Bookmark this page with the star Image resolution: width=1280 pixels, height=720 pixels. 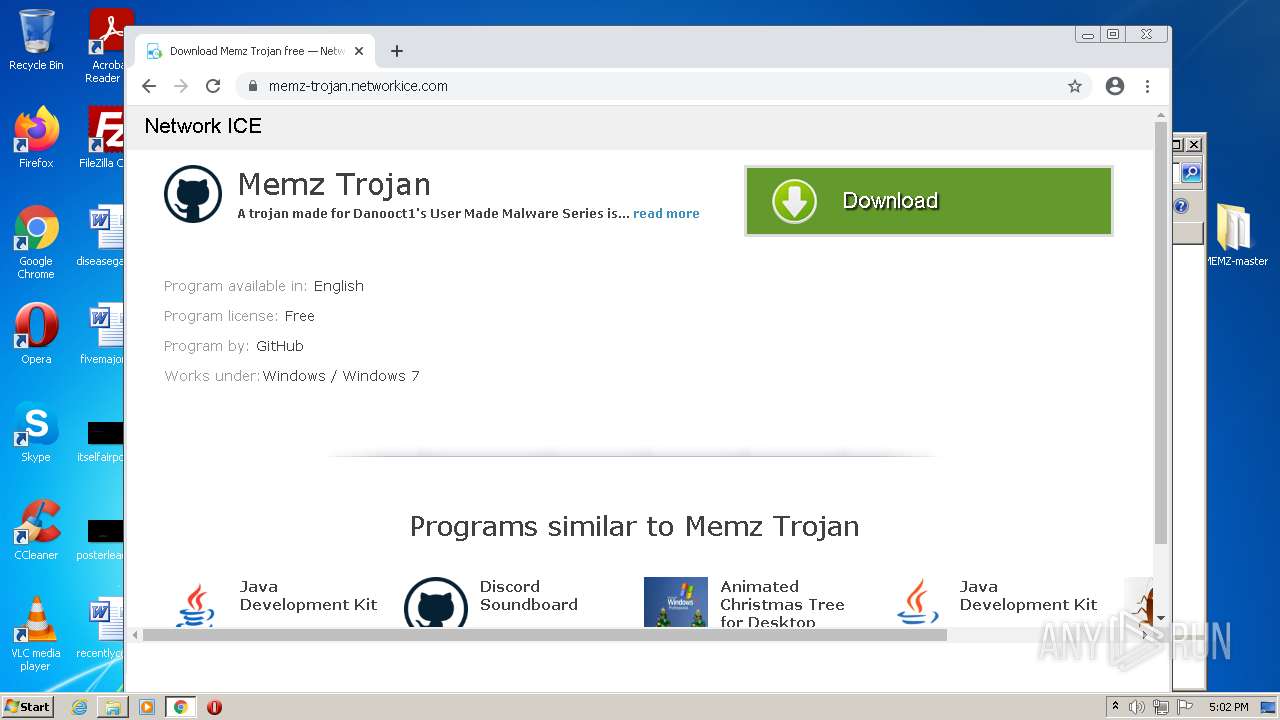(1075, 86)
